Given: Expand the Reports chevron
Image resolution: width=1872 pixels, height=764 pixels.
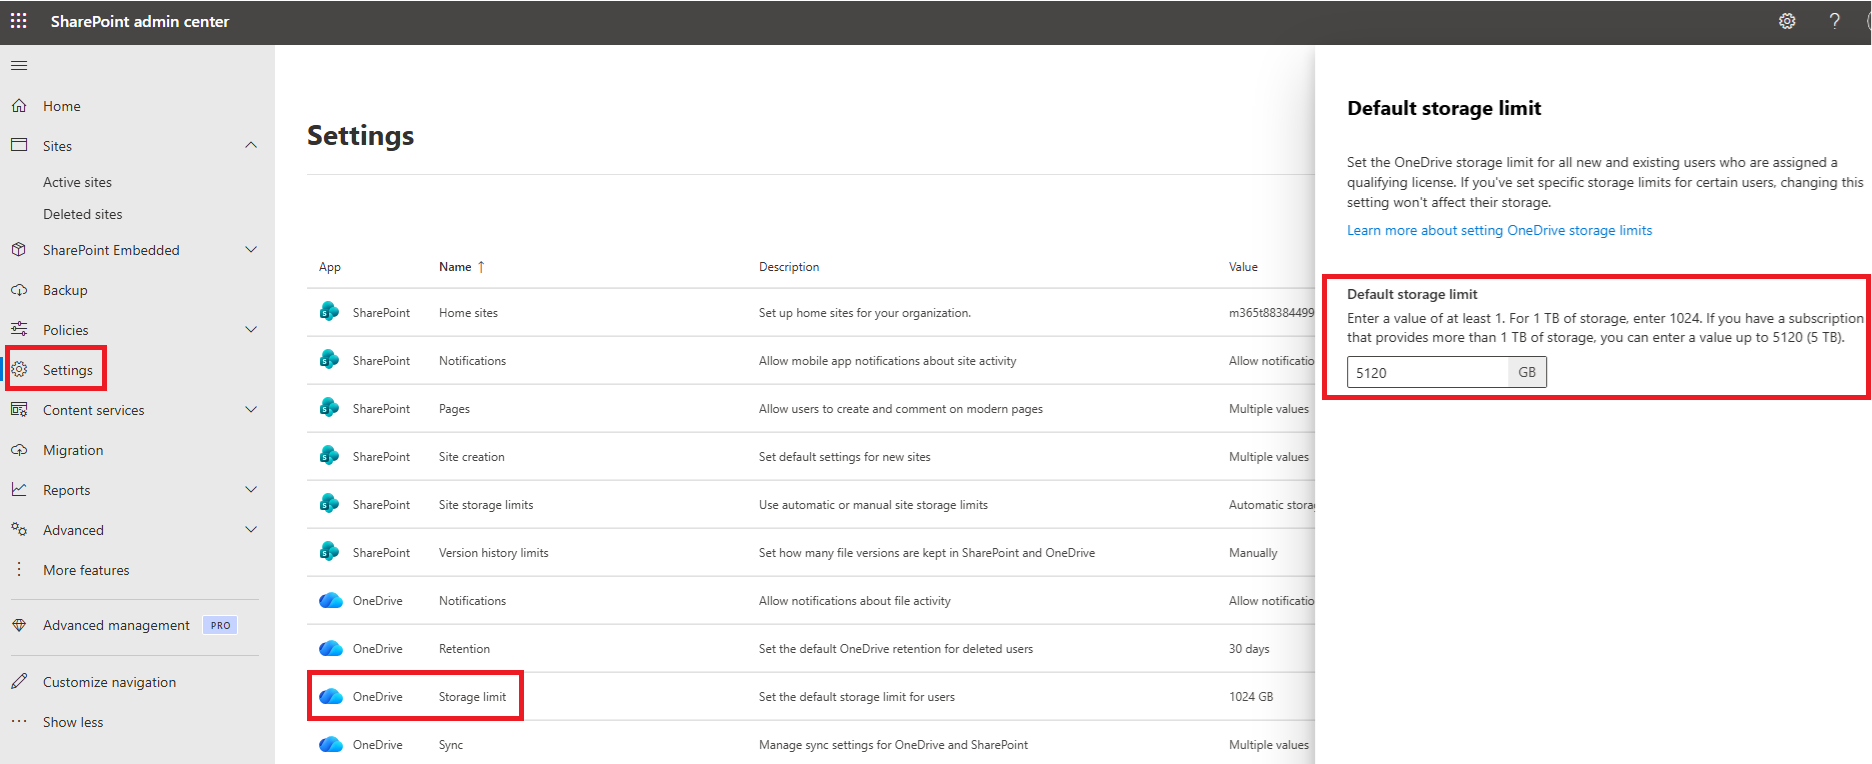Looking at the screenshot, I should pyautogui.click(x=251, y=489).
